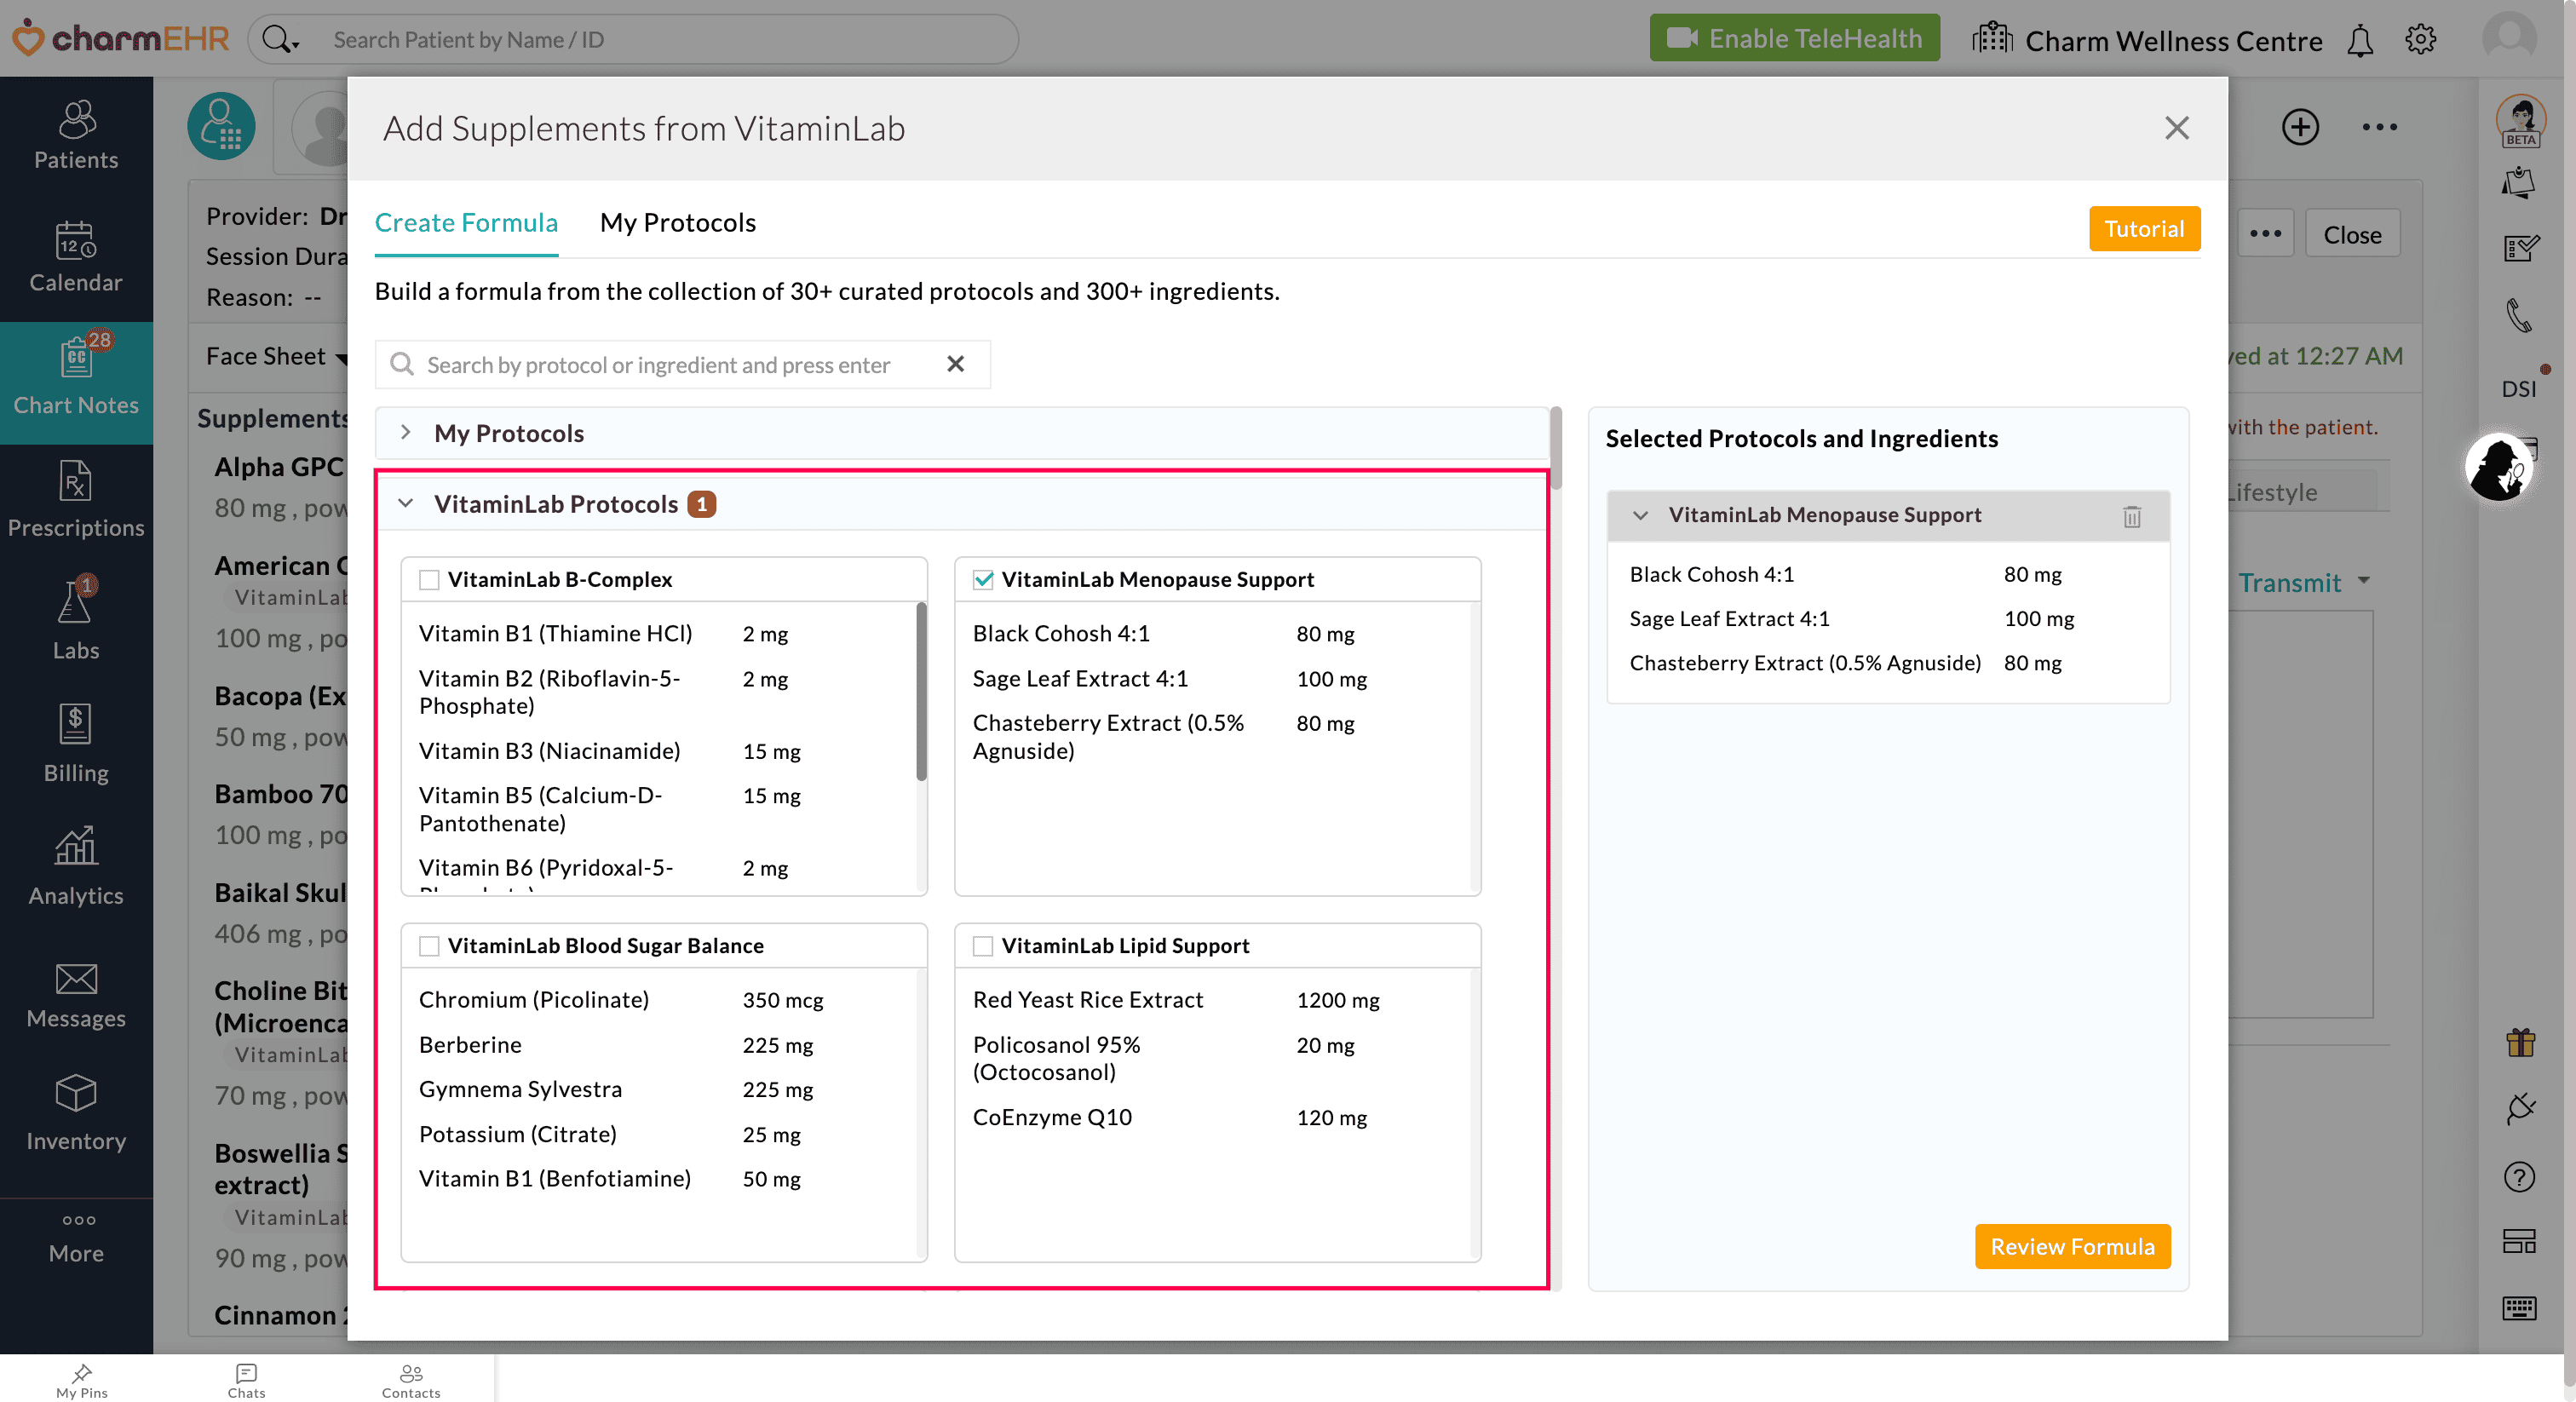Viewport: 2576px width, 1402px height.
Task: Open Chart Notes from the left sidebar
Action: click(76, 383)
